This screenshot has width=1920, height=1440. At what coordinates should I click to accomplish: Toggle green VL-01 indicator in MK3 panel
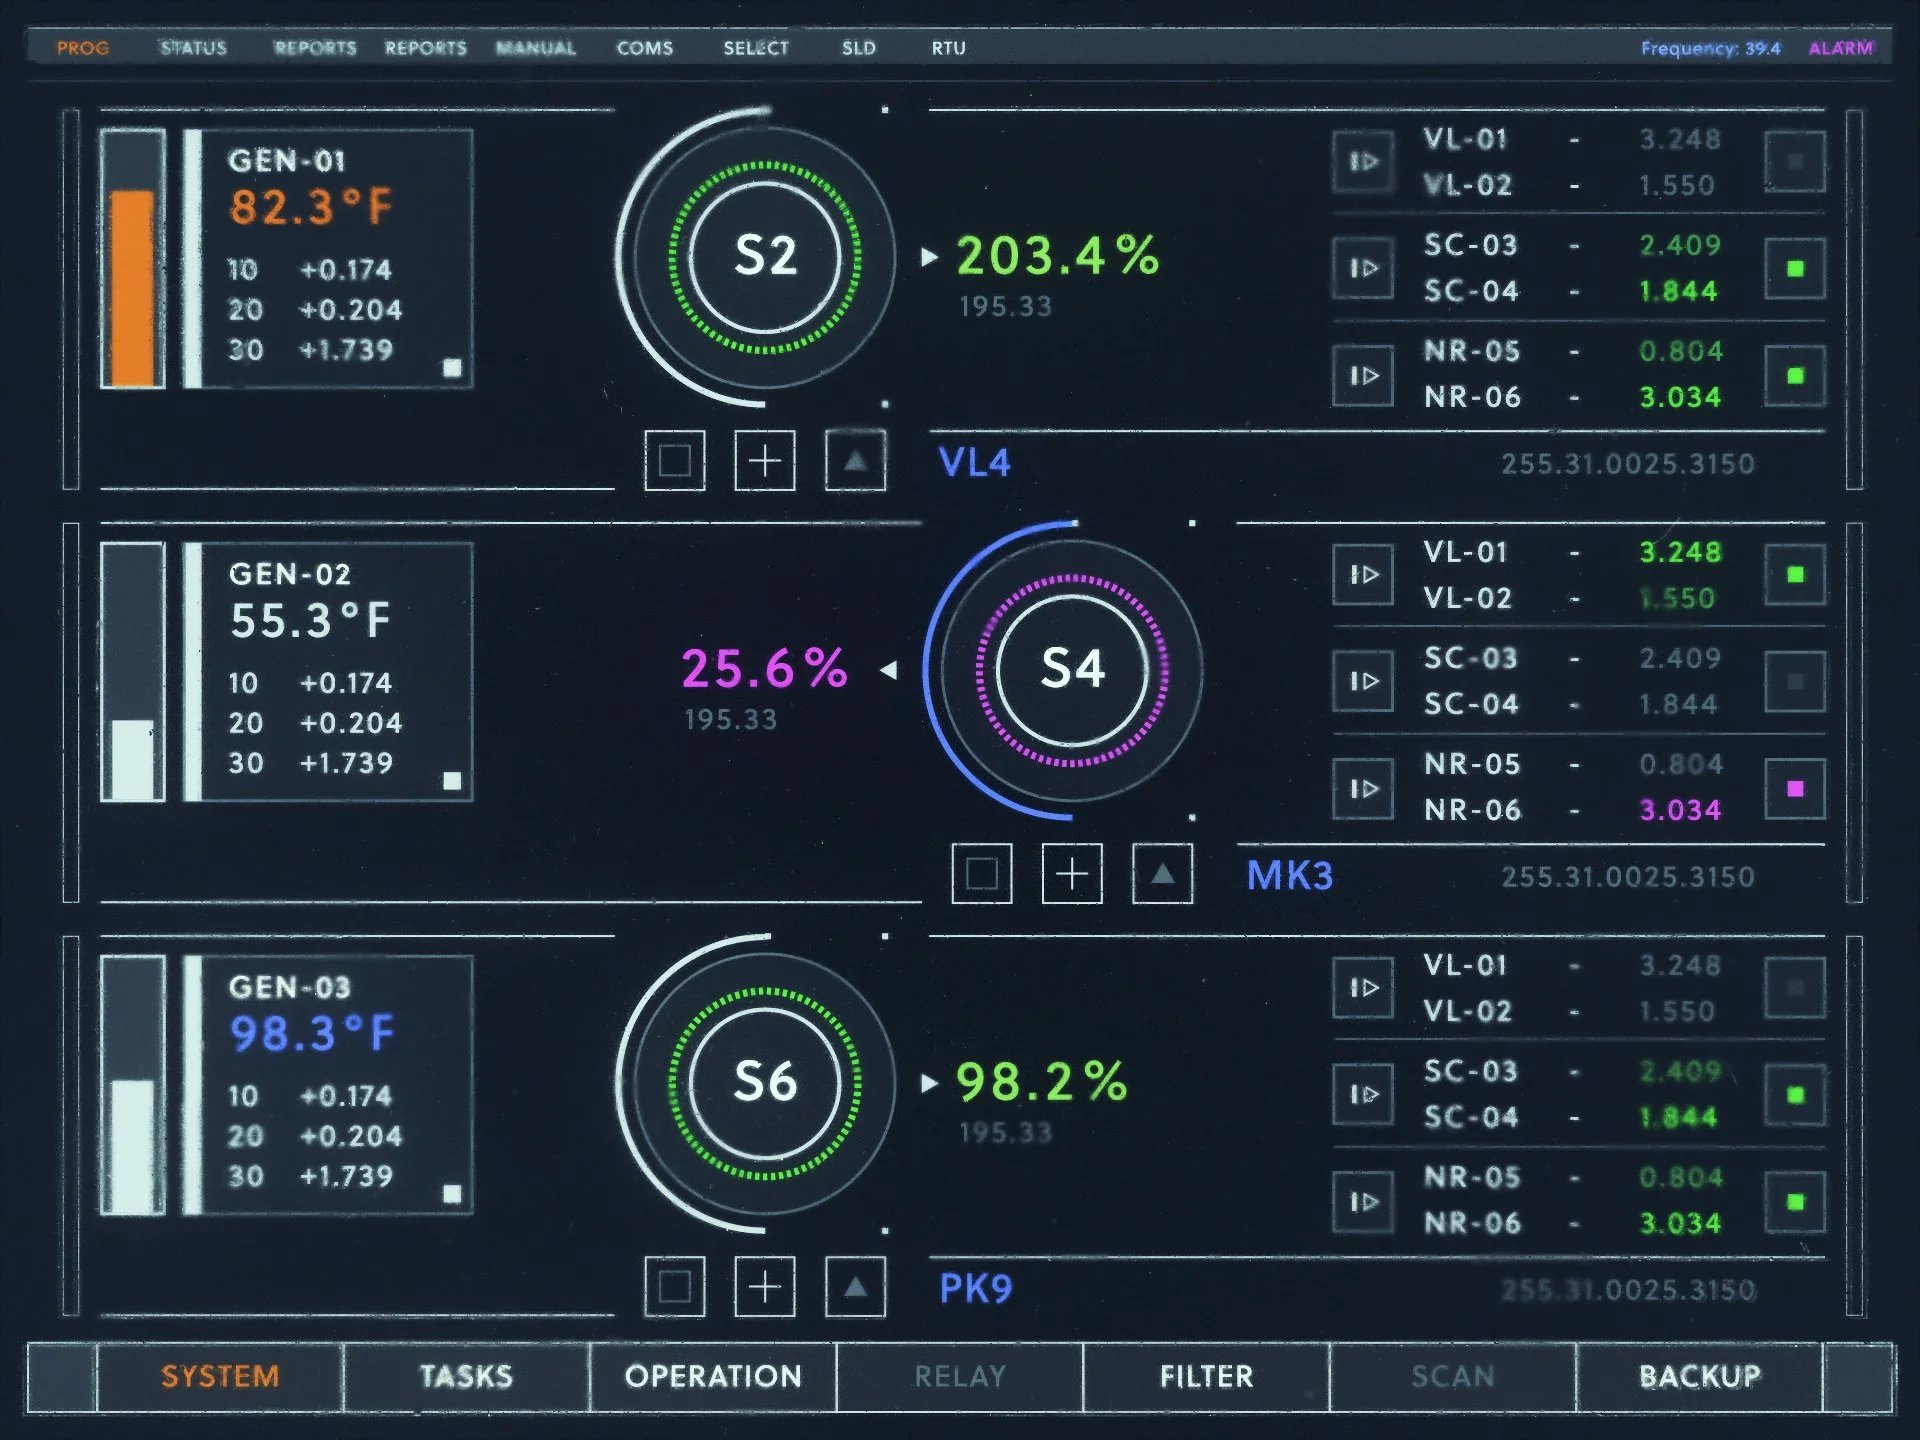[x=1795, y=574]
